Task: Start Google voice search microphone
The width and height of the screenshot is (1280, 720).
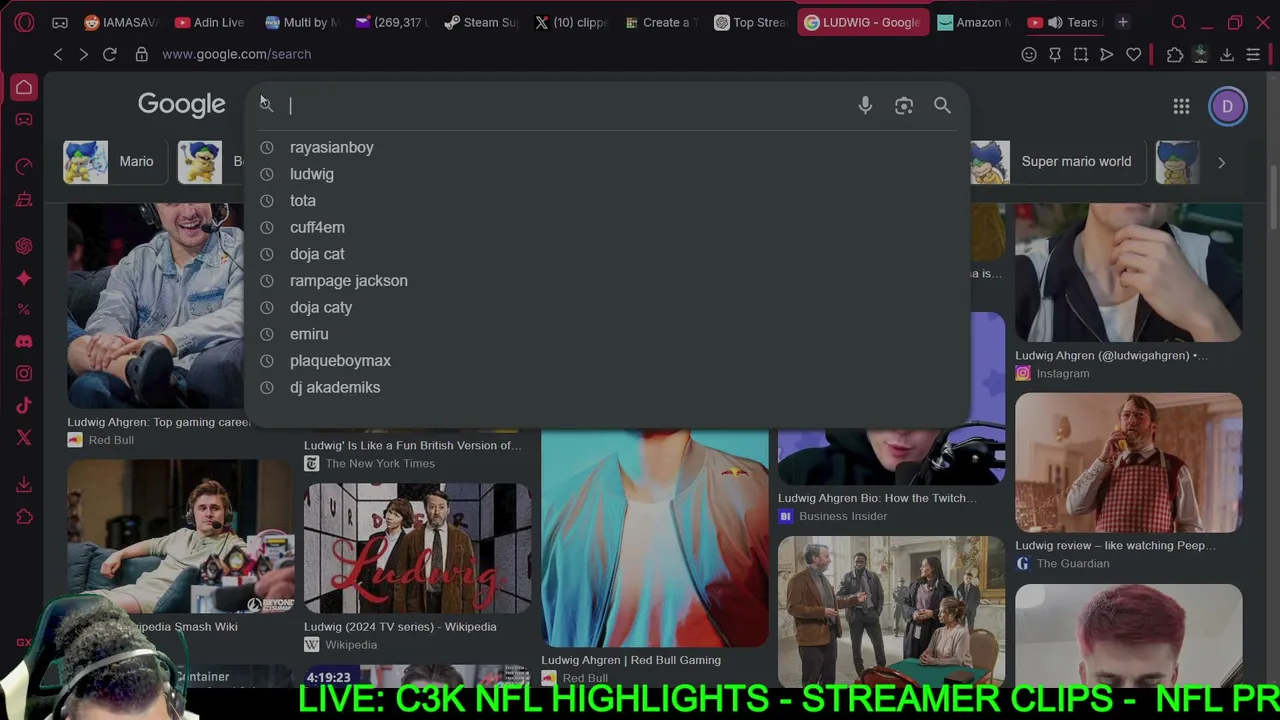Action: tap(866, 105)
